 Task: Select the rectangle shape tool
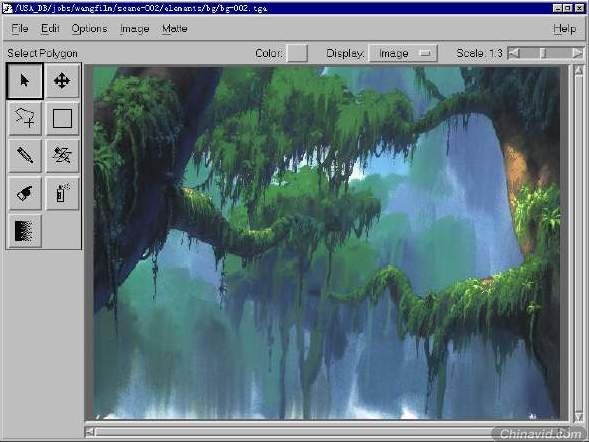point(62,118)
